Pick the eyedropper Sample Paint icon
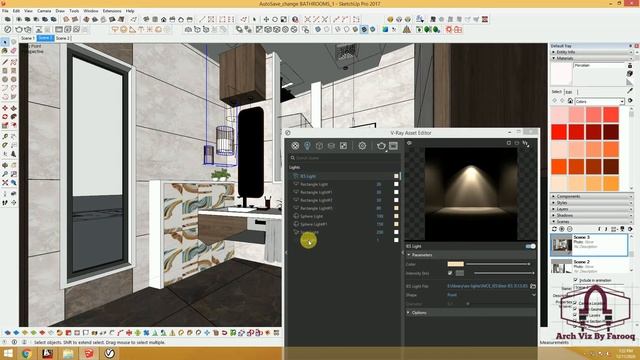Screen dimensions: 640x360 click(x=630, y=90)
